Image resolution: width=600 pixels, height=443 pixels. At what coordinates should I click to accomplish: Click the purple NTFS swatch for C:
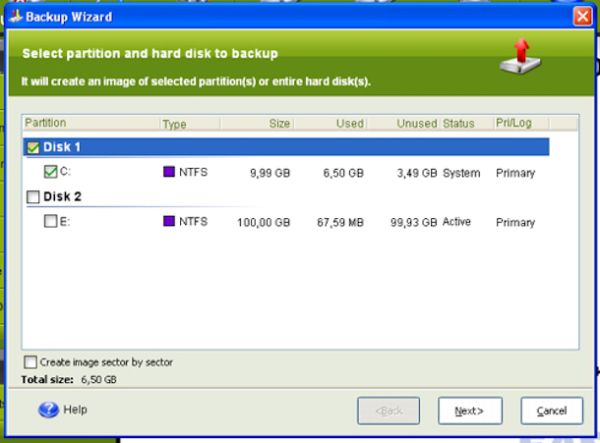point(169,172)
